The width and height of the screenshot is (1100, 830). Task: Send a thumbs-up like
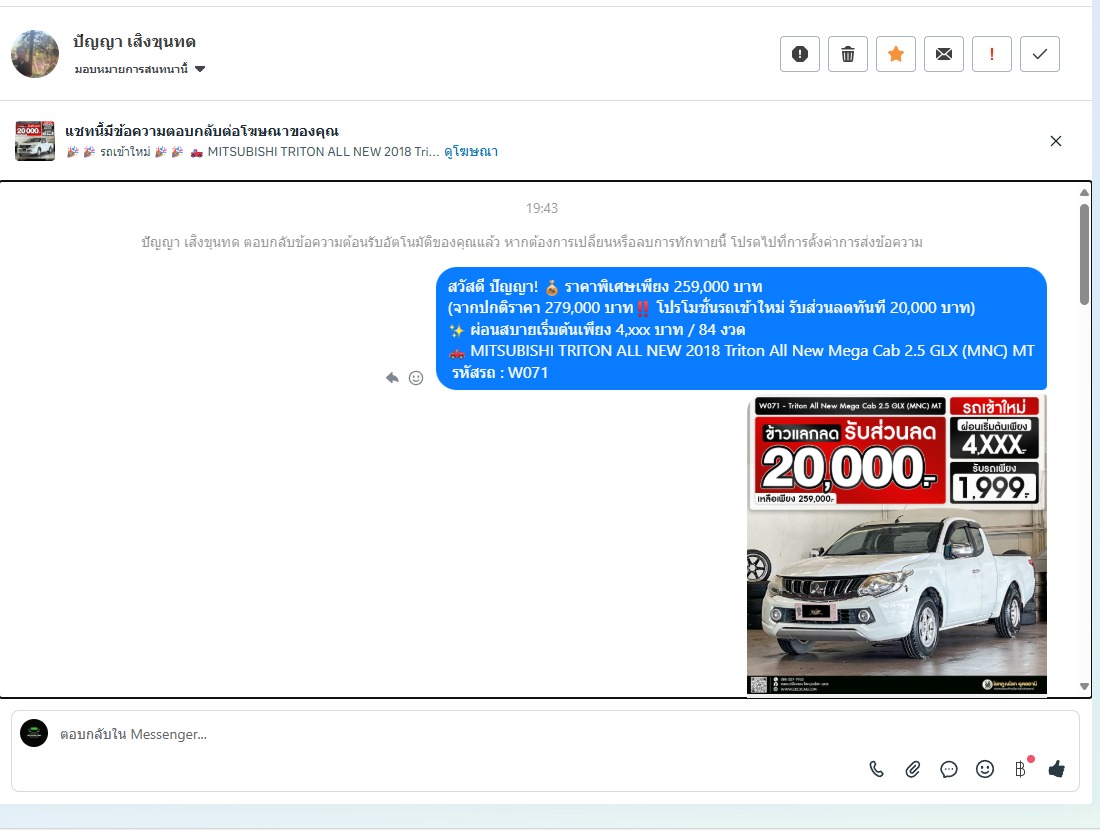[1057, 769]
